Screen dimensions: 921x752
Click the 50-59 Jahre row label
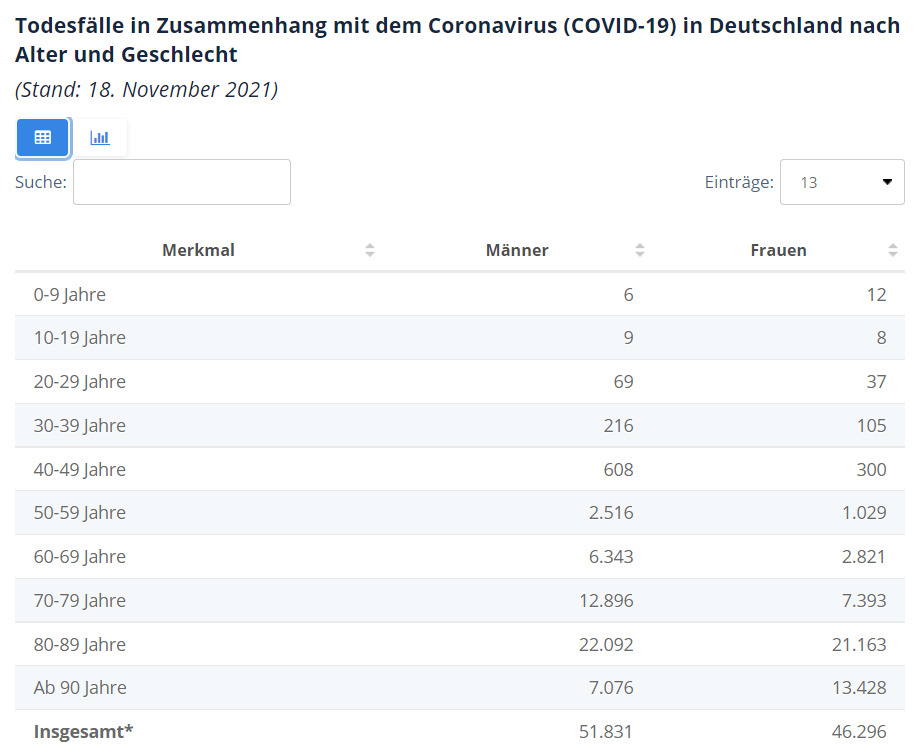(x=80, y=513)
